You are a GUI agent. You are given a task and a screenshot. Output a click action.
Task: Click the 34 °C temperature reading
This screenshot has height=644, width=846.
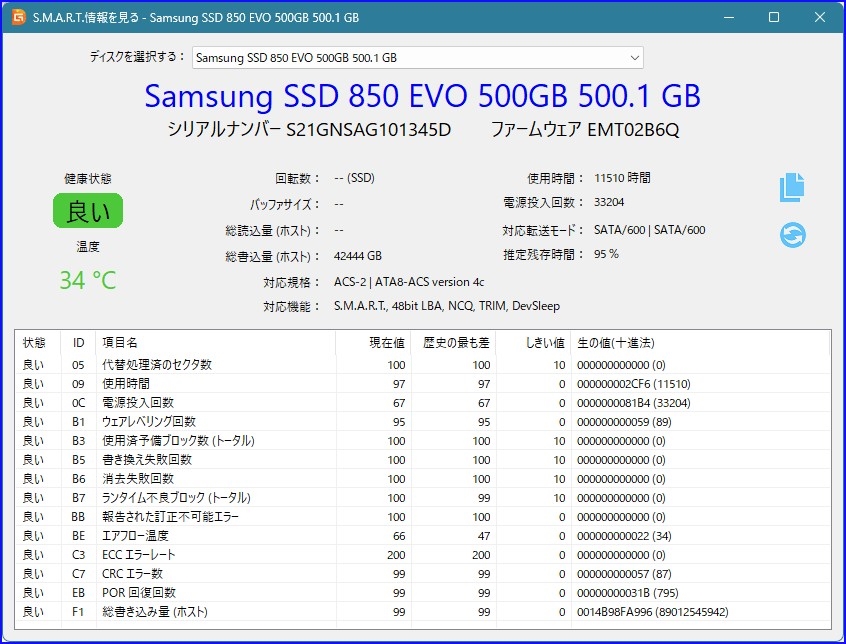[87, 280]
